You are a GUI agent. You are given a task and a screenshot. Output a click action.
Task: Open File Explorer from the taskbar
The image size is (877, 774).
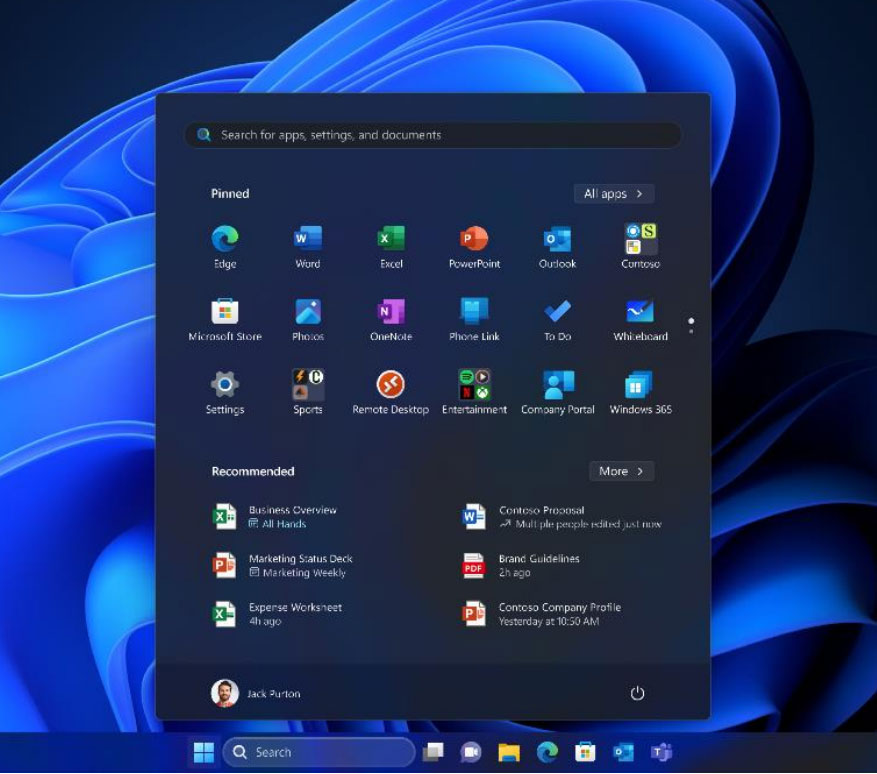coord(509,752)
